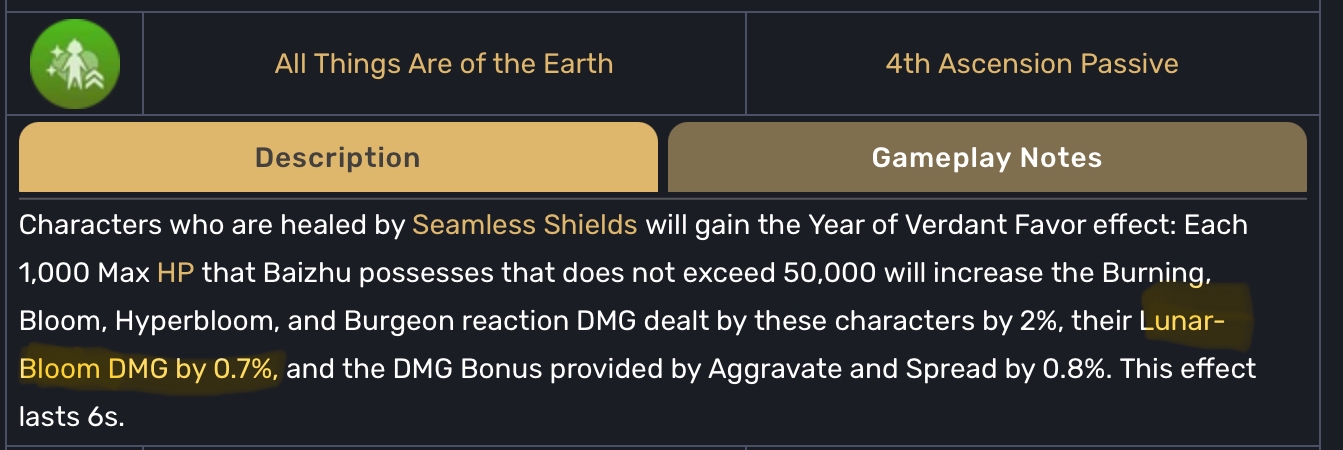Switch to the Gameplay Notes tab
The image size is (1343, 450).
tap(987, 158)
